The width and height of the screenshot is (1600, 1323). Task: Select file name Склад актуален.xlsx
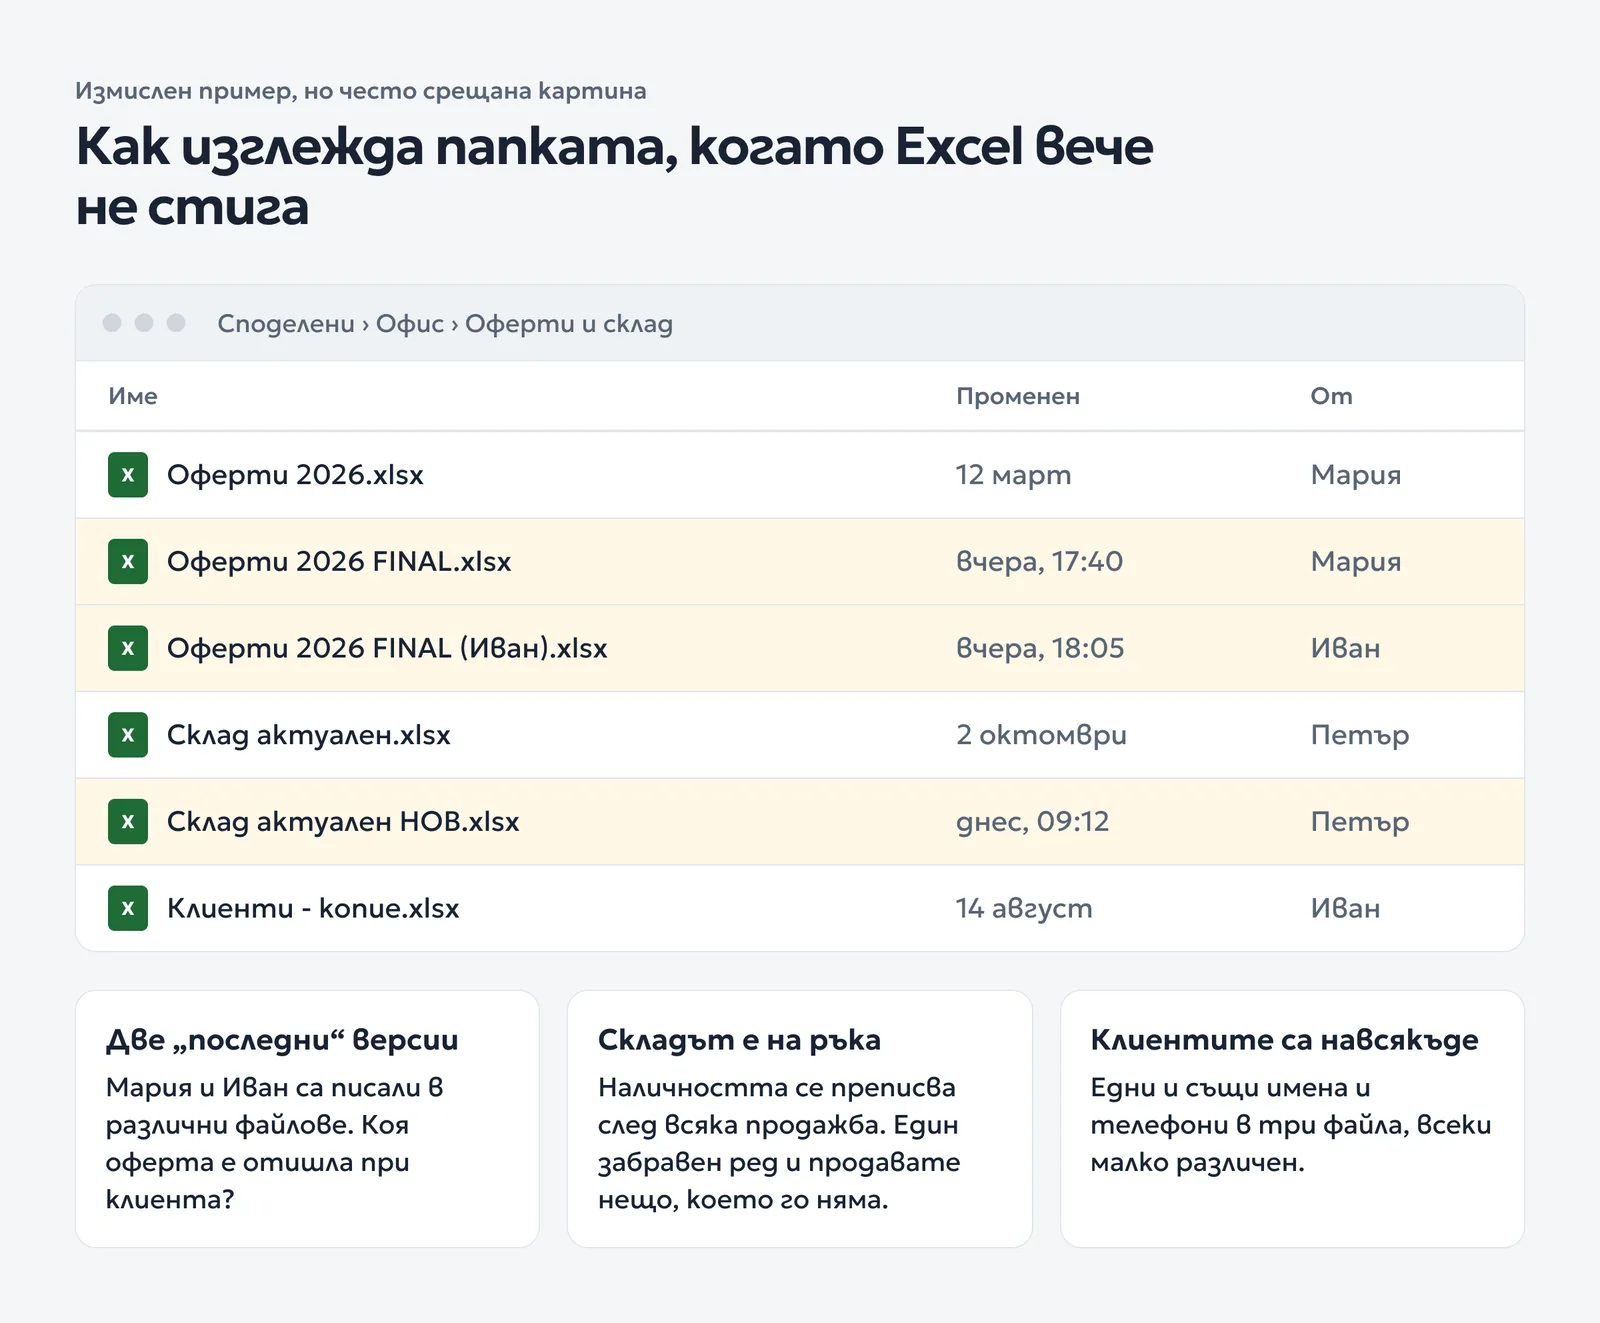click(x=308, y=735)
